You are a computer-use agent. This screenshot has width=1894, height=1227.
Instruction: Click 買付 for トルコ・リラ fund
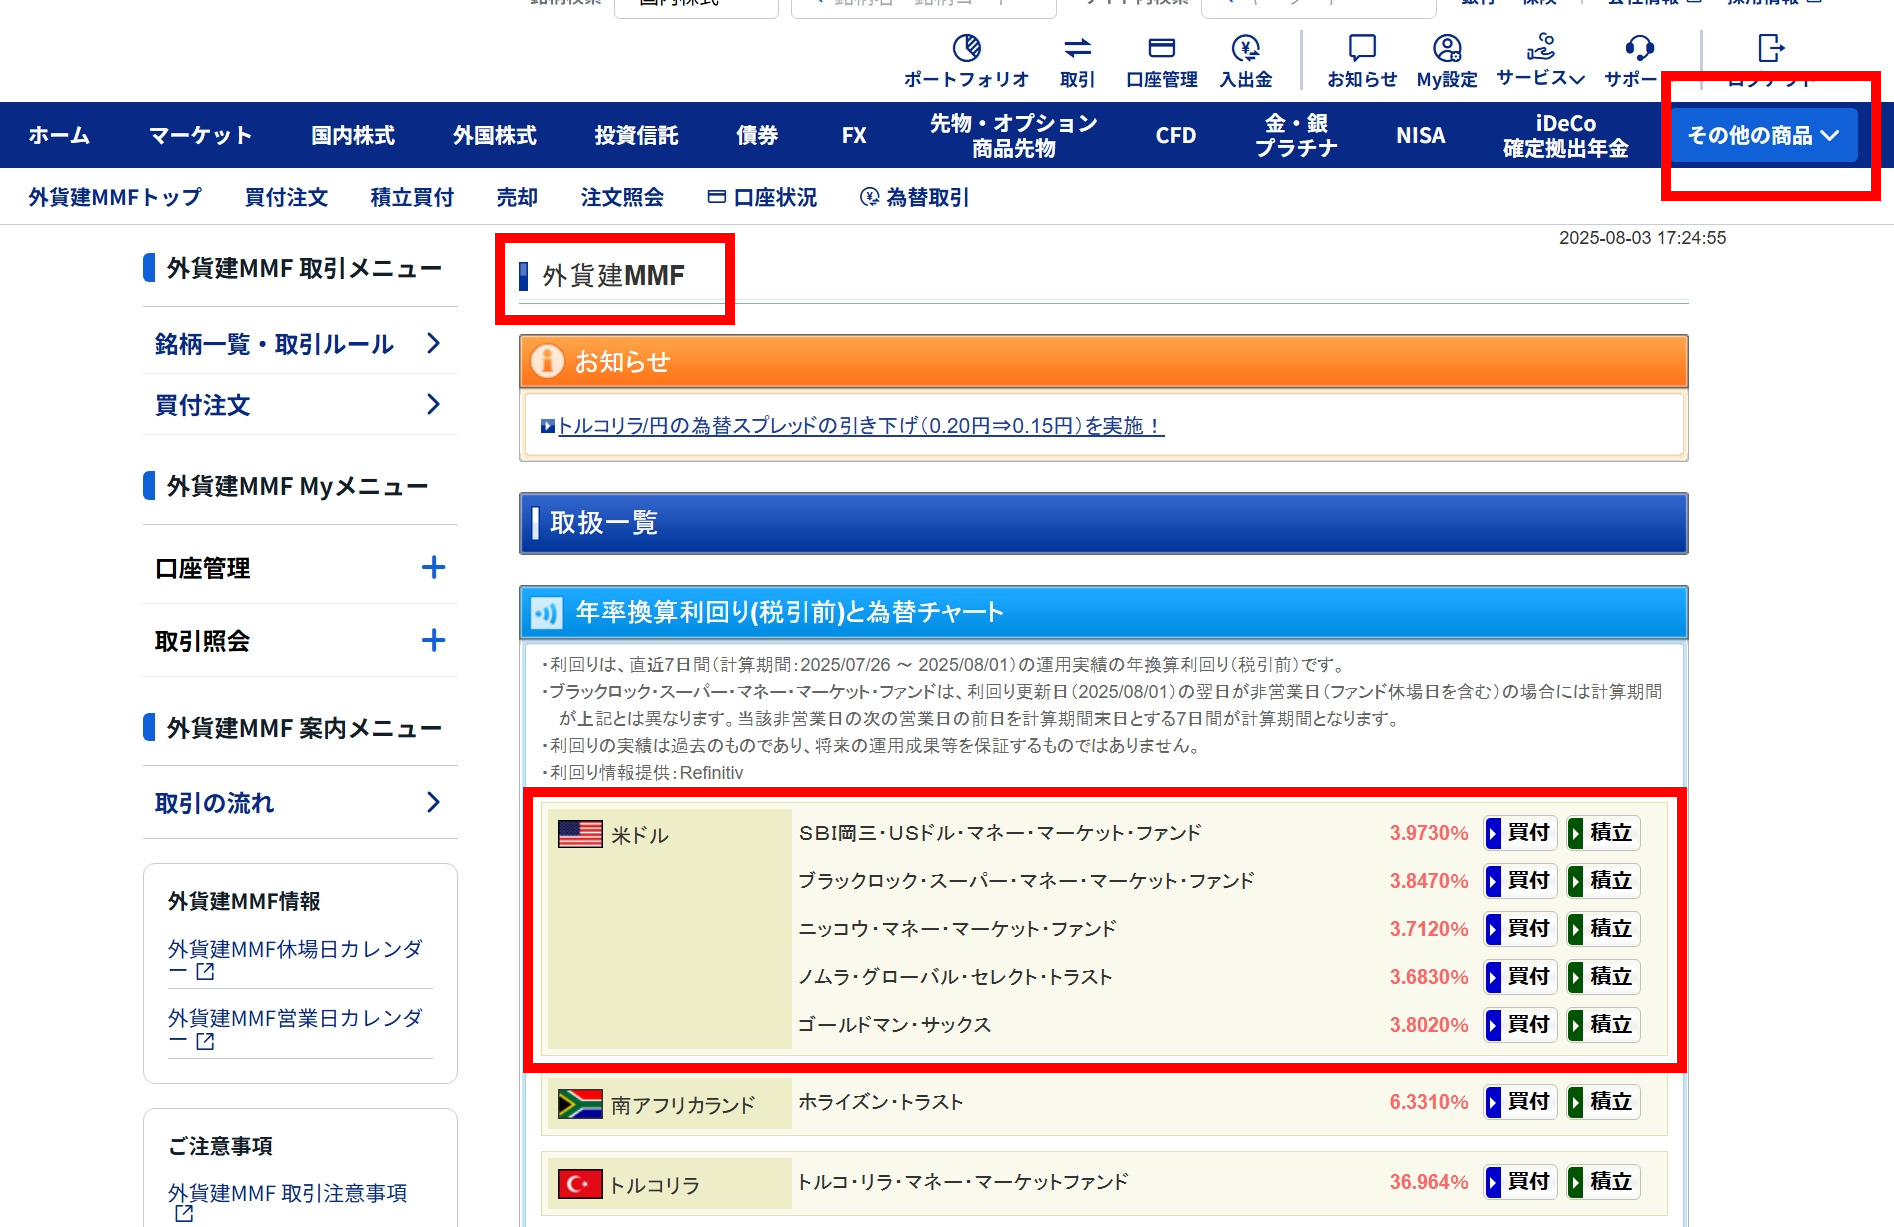pos(1520,1182)
